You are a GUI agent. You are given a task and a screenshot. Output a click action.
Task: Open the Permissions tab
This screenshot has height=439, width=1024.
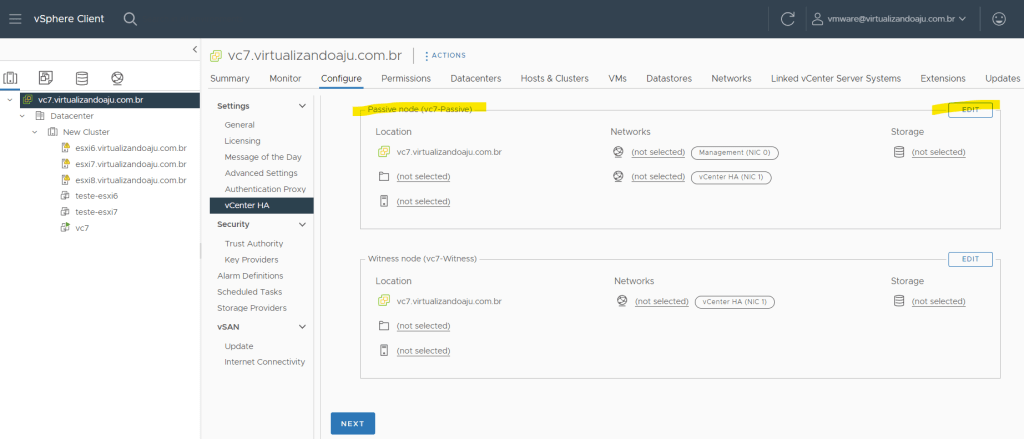click(406, 78)
